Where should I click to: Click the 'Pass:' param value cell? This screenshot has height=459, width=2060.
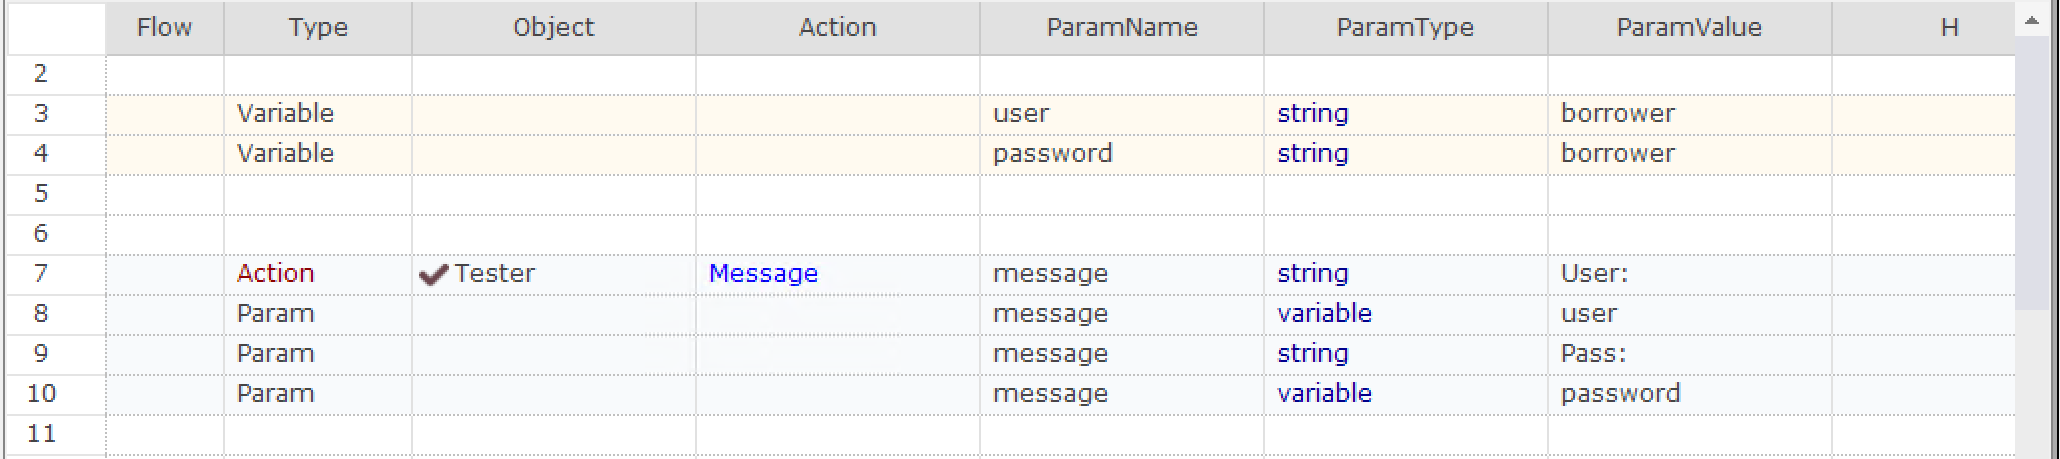tap(1593, 354)
